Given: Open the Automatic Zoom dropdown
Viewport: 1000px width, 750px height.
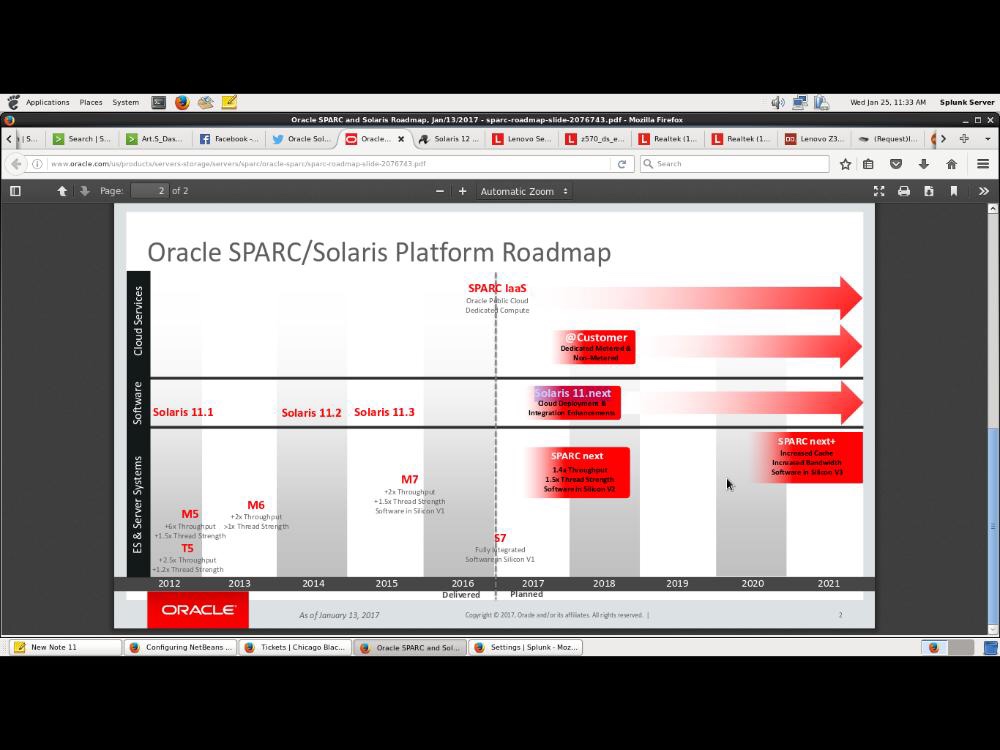Looking at the screenshot, I should (524, 191).
